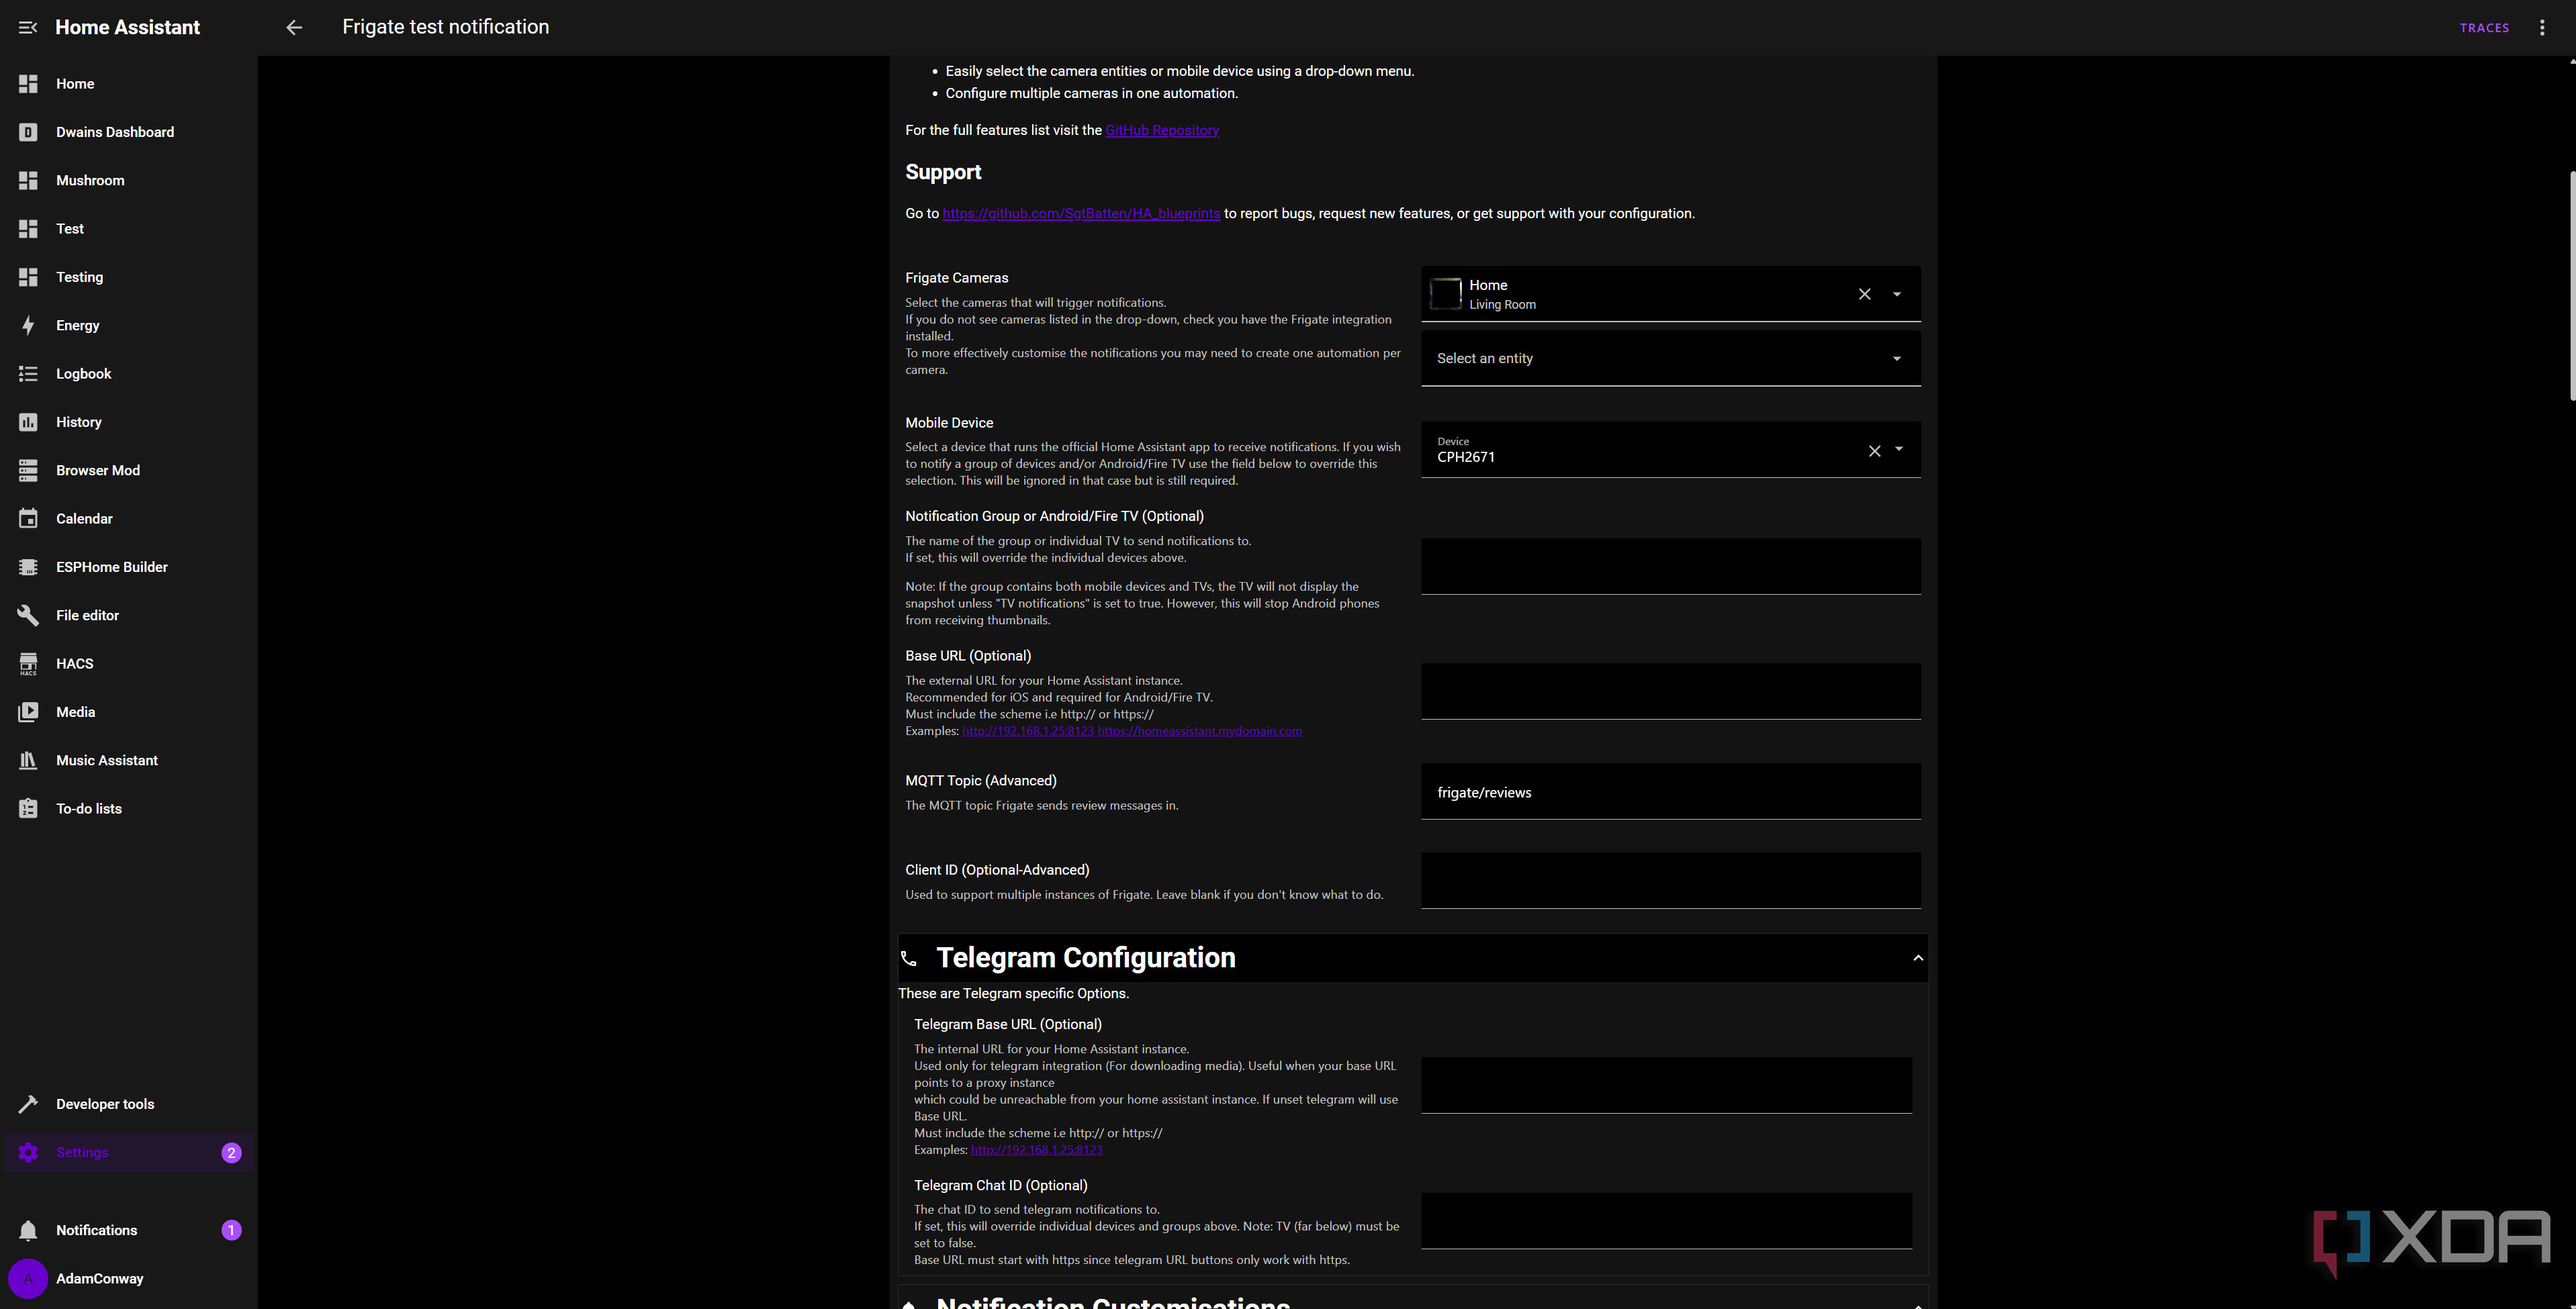Click the Dwains Dashboard icon
Viewport: 2576px width, 1309px height.
28,132
